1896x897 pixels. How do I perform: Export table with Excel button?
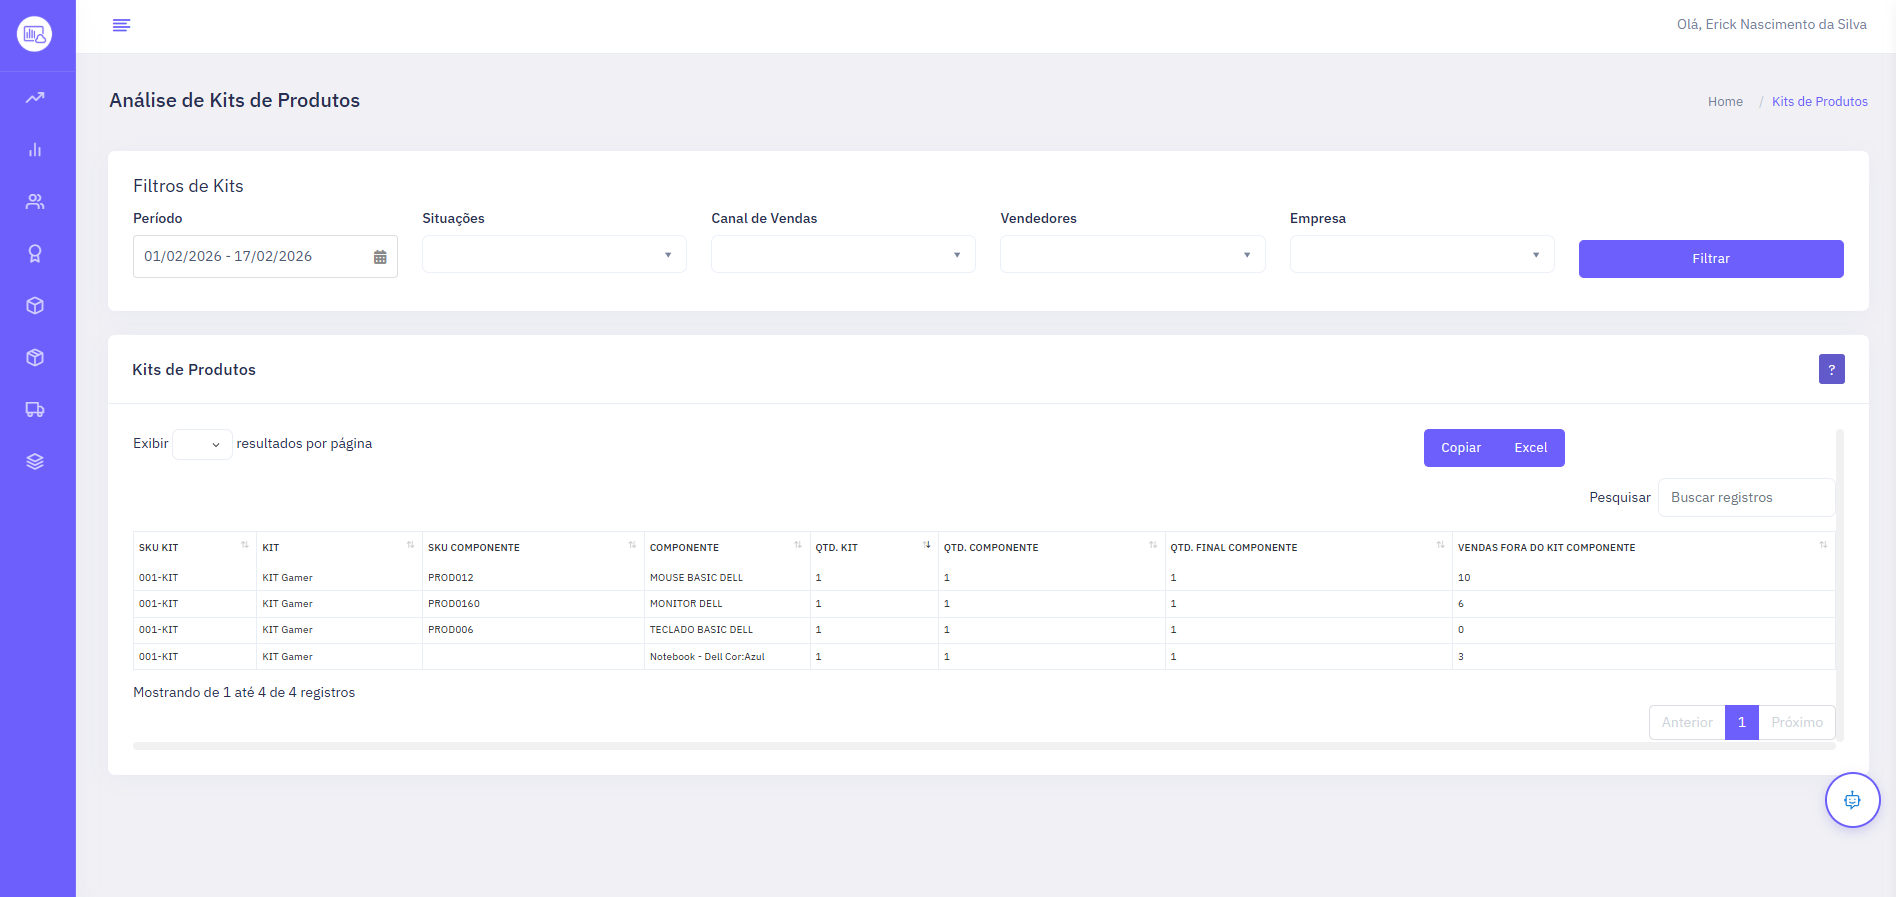click(1530, 448)
